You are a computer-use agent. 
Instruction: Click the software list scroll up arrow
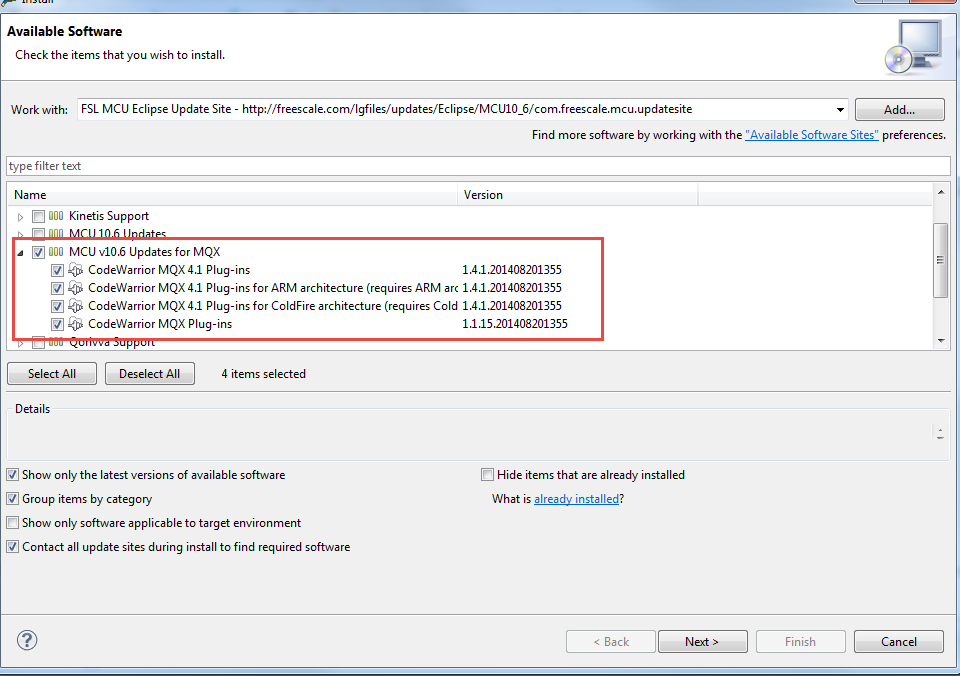[x=941, y=192]
